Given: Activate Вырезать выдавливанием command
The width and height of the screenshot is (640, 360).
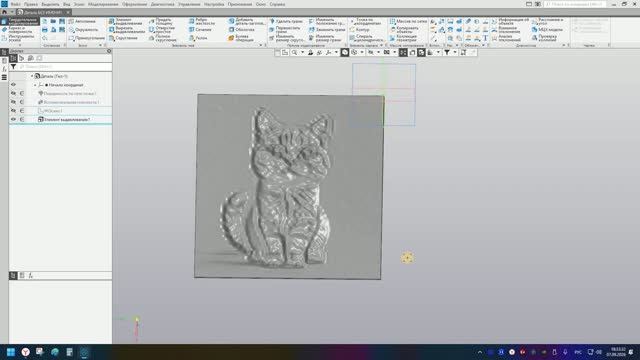Looking at the screenshot, I should (x=127, y=30).
